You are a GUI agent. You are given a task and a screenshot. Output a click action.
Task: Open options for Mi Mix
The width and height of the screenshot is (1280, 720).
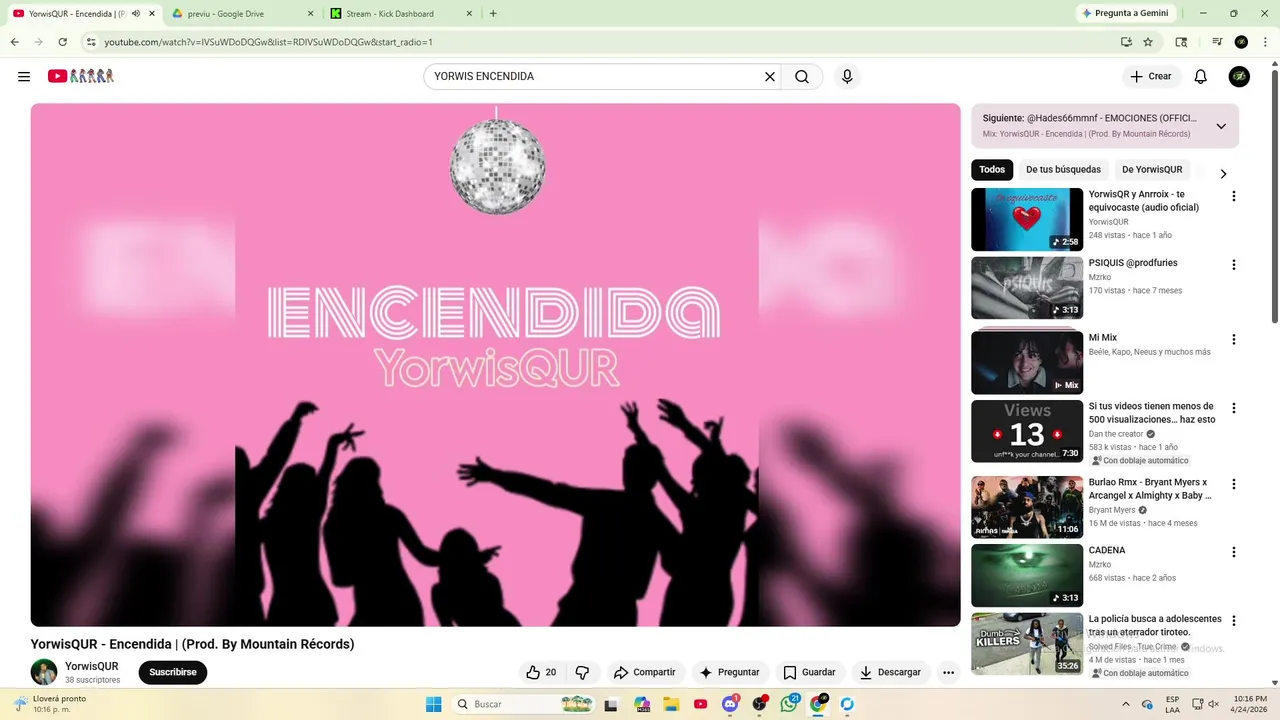1234,340
